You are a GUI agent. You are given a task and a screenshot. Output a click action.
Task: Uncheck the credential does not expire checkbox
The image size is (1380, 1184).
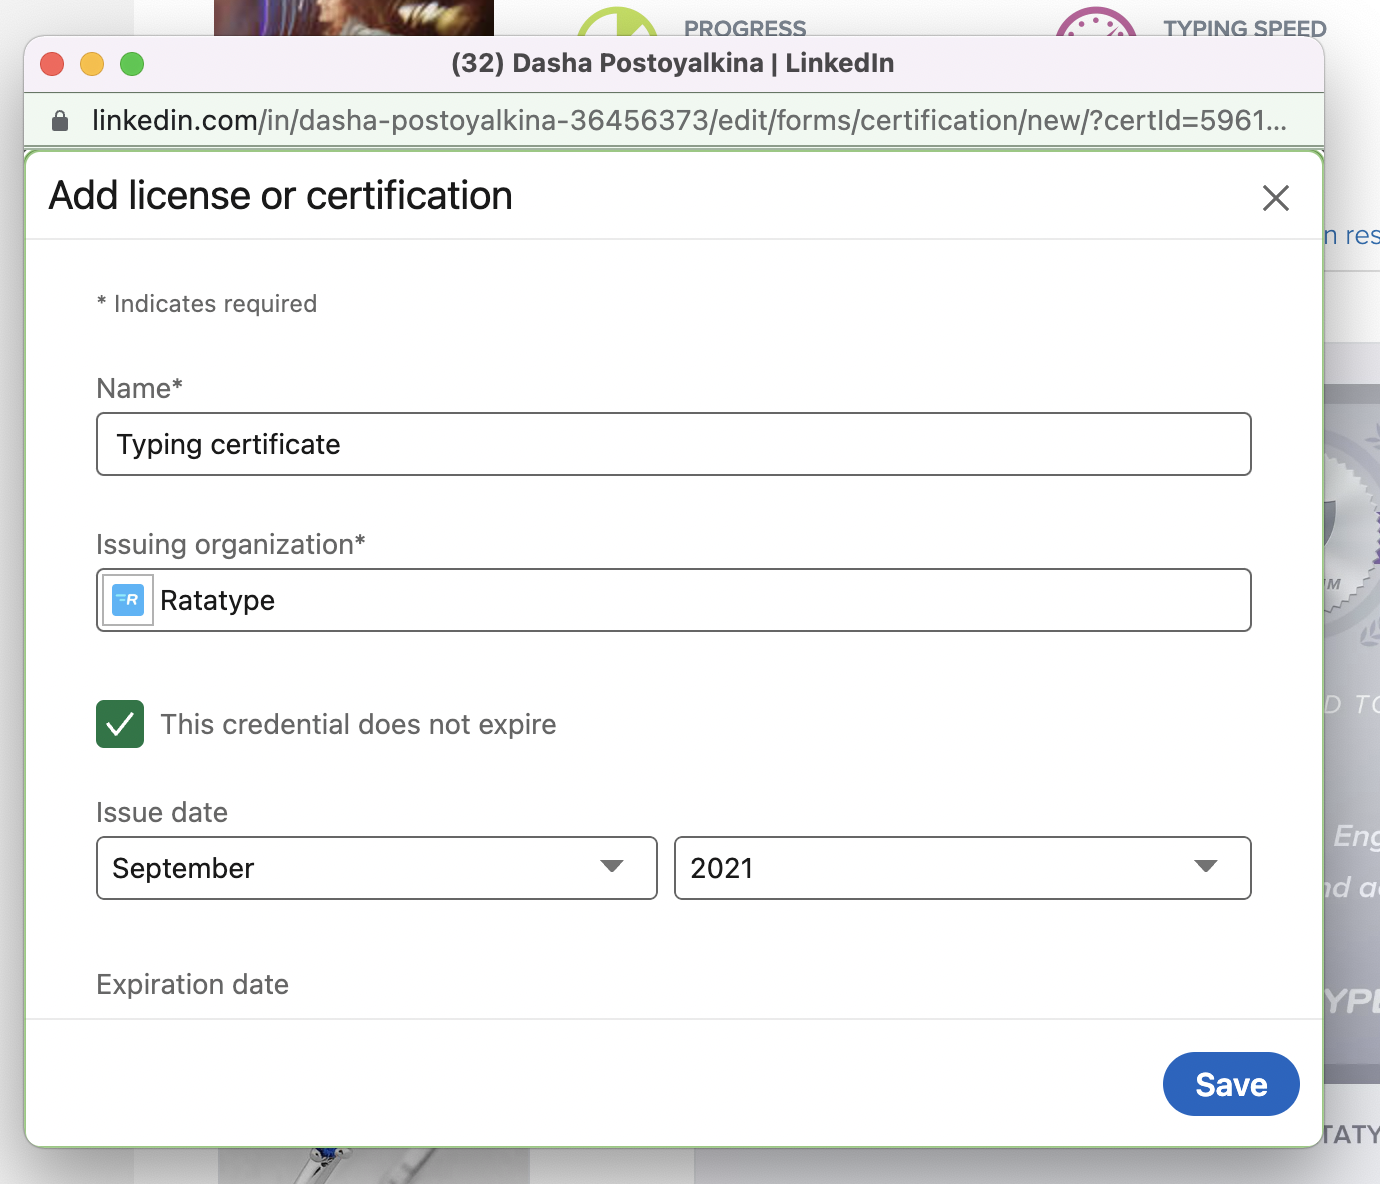(120, 724)
